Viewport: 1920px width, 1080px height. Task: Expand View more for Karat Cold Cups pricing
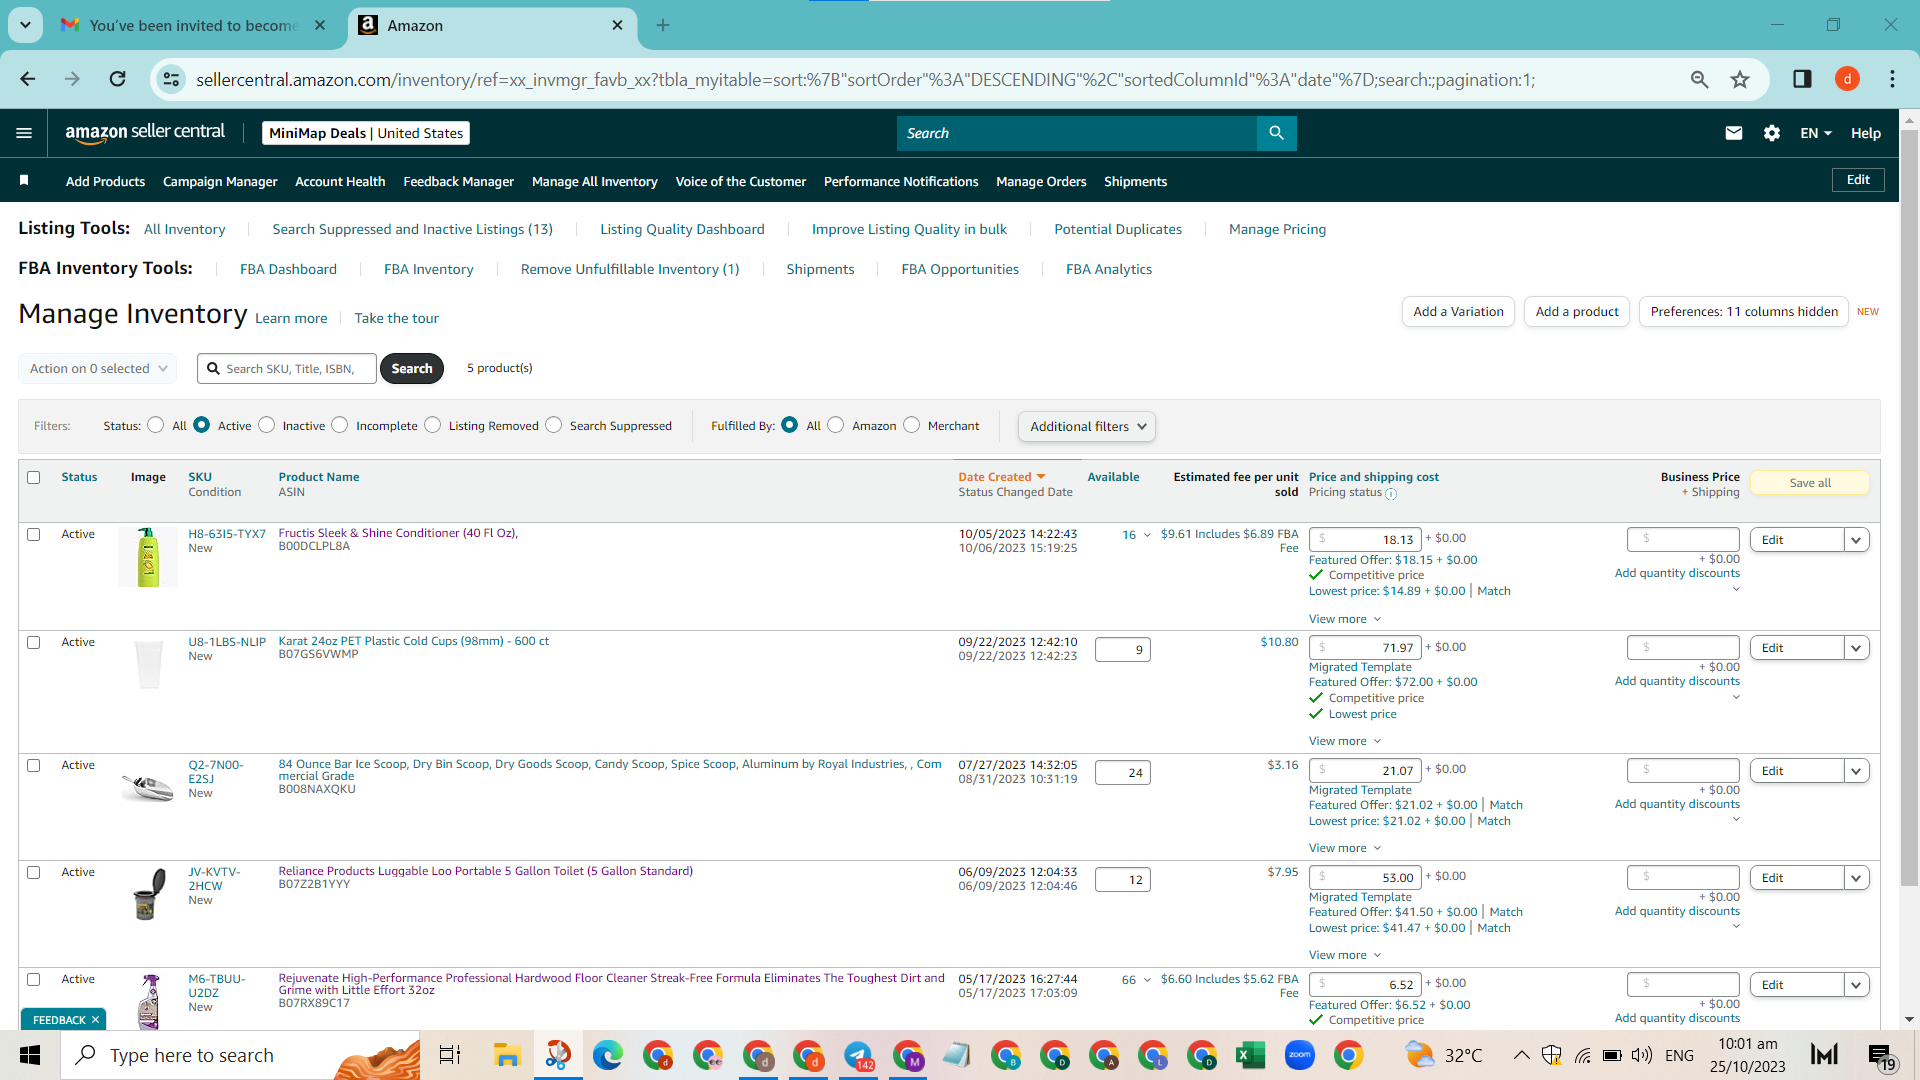(x=1345, y=741)
